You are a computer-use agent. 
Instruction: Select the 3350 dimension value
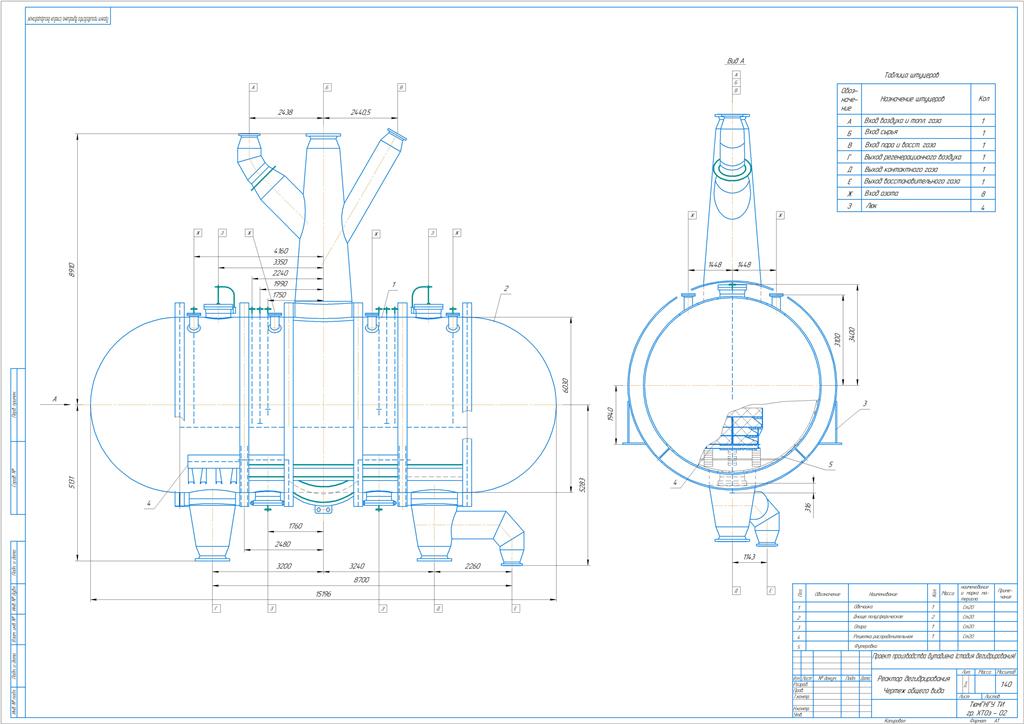tap(281, 262)
